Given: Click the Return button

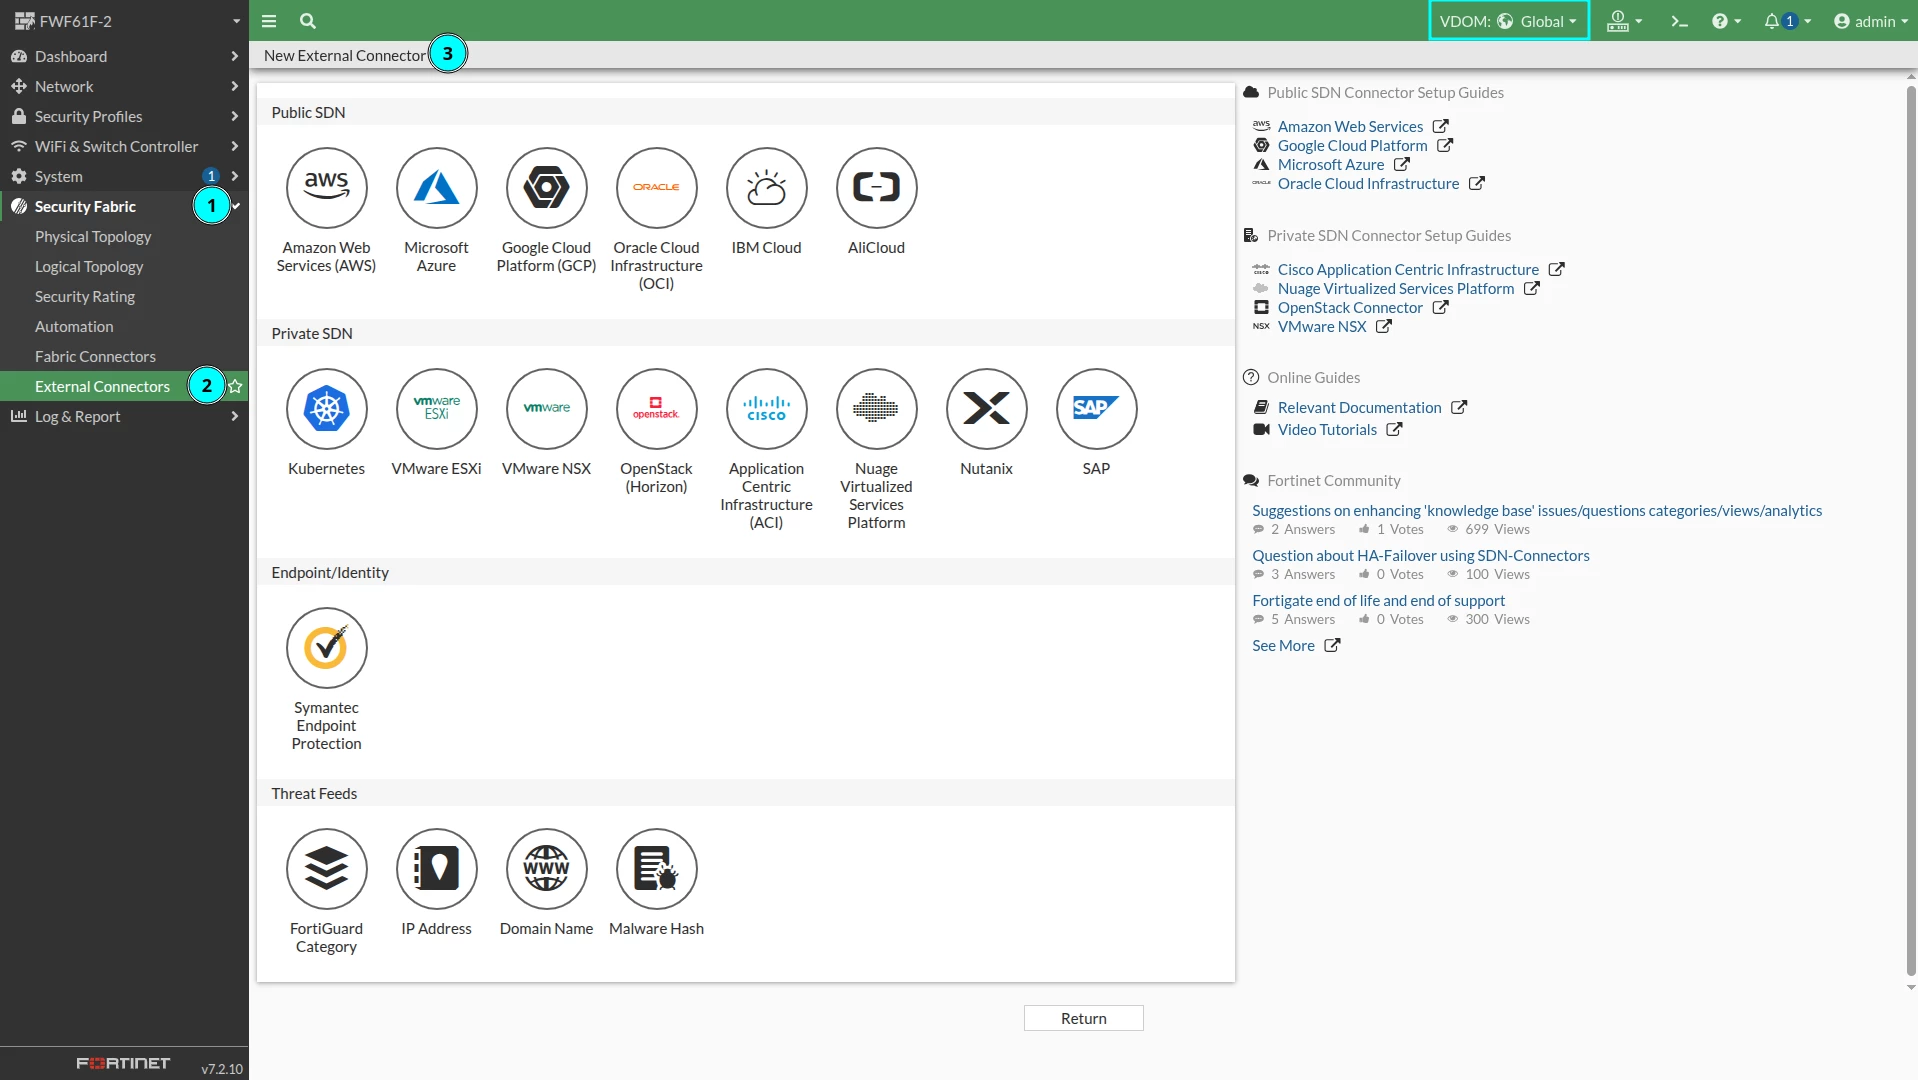Looking at the screenshot, I should pos(1084,1018).
